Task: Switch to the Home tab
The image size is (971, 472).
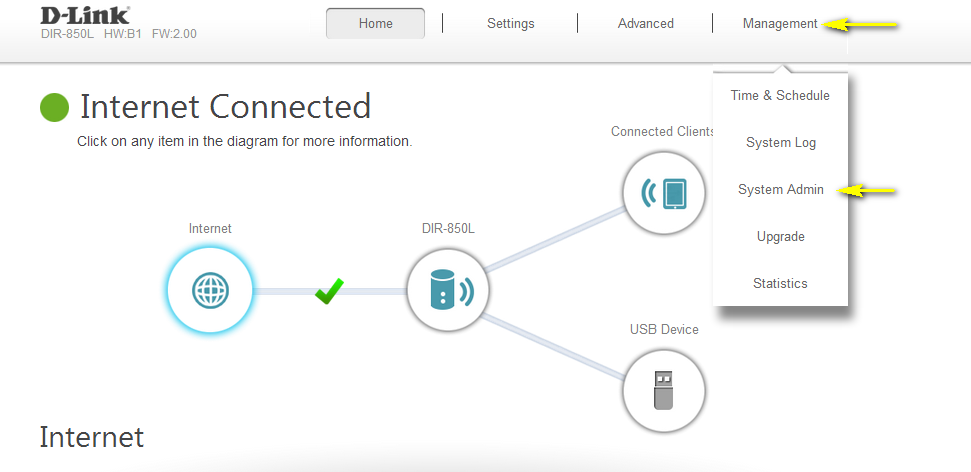Action: tap(375, 23)
